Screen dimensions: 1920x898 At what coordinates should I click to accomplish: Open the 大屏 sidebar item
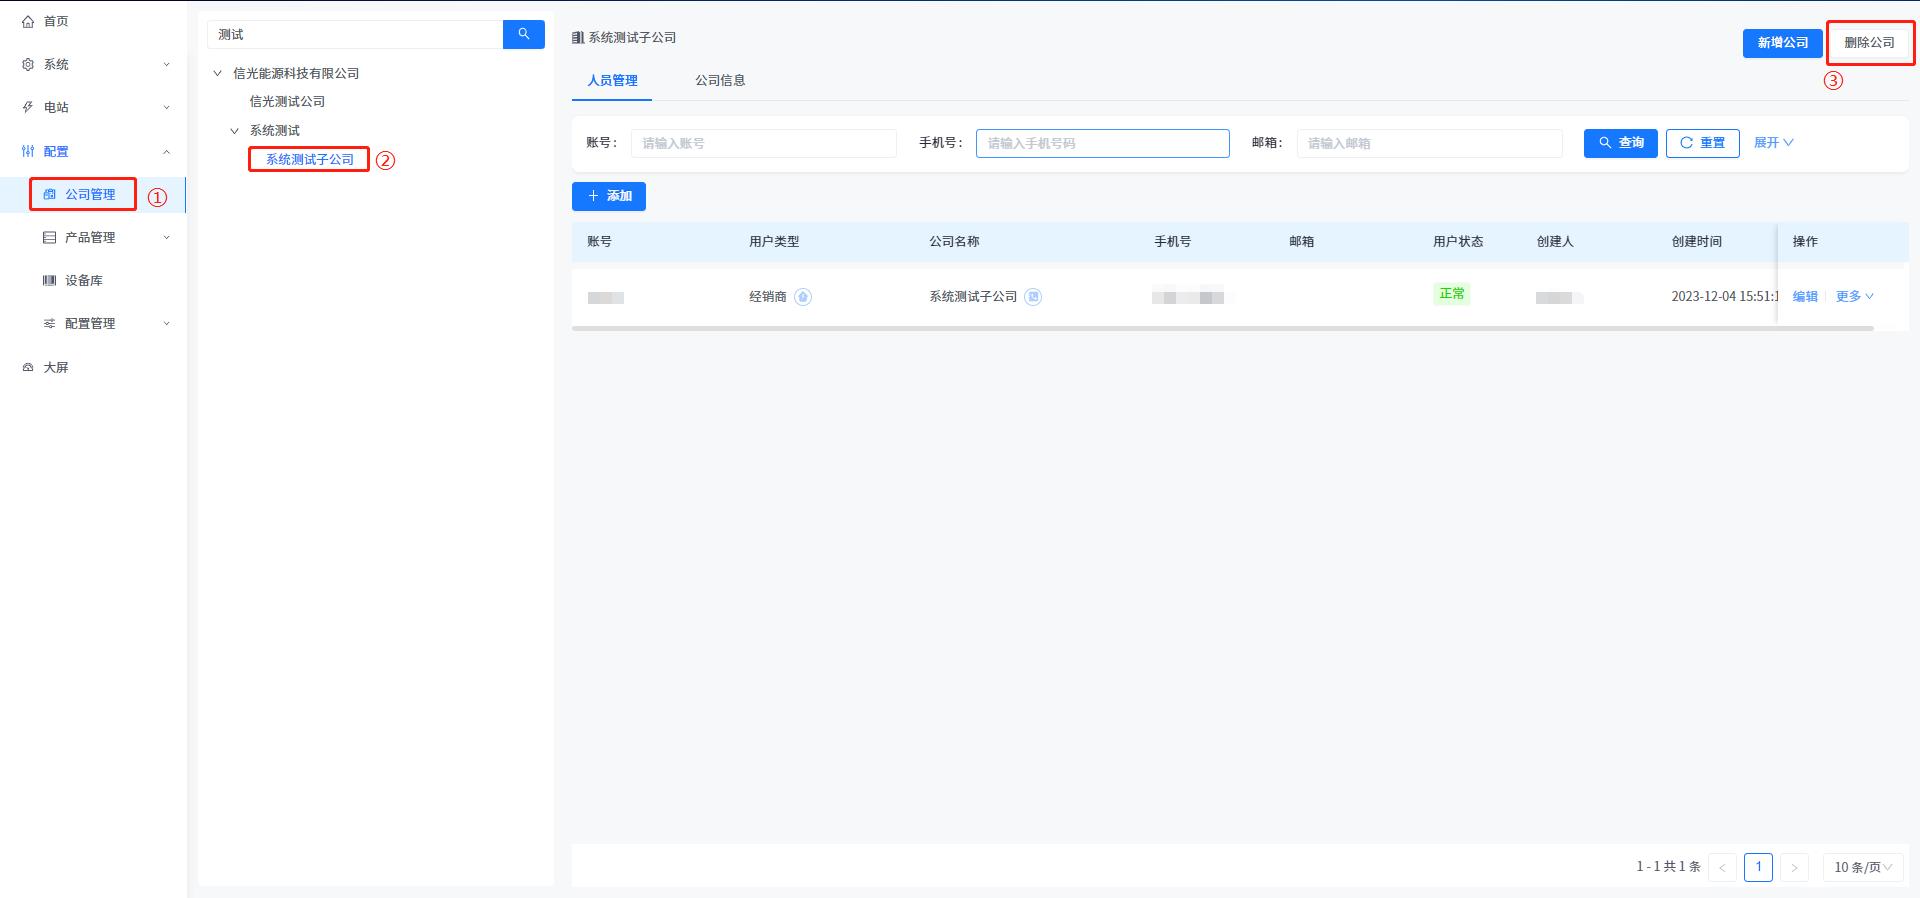pos(56,367)
